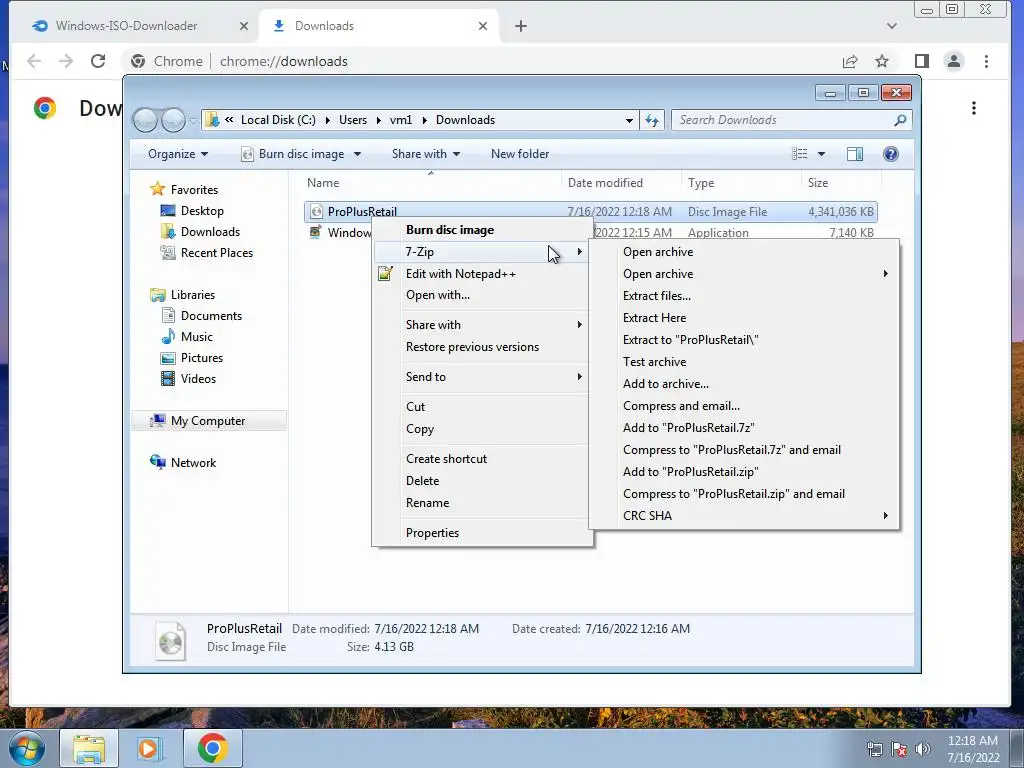Open the 7-Zip submenu entry

[x=482, y=251]
